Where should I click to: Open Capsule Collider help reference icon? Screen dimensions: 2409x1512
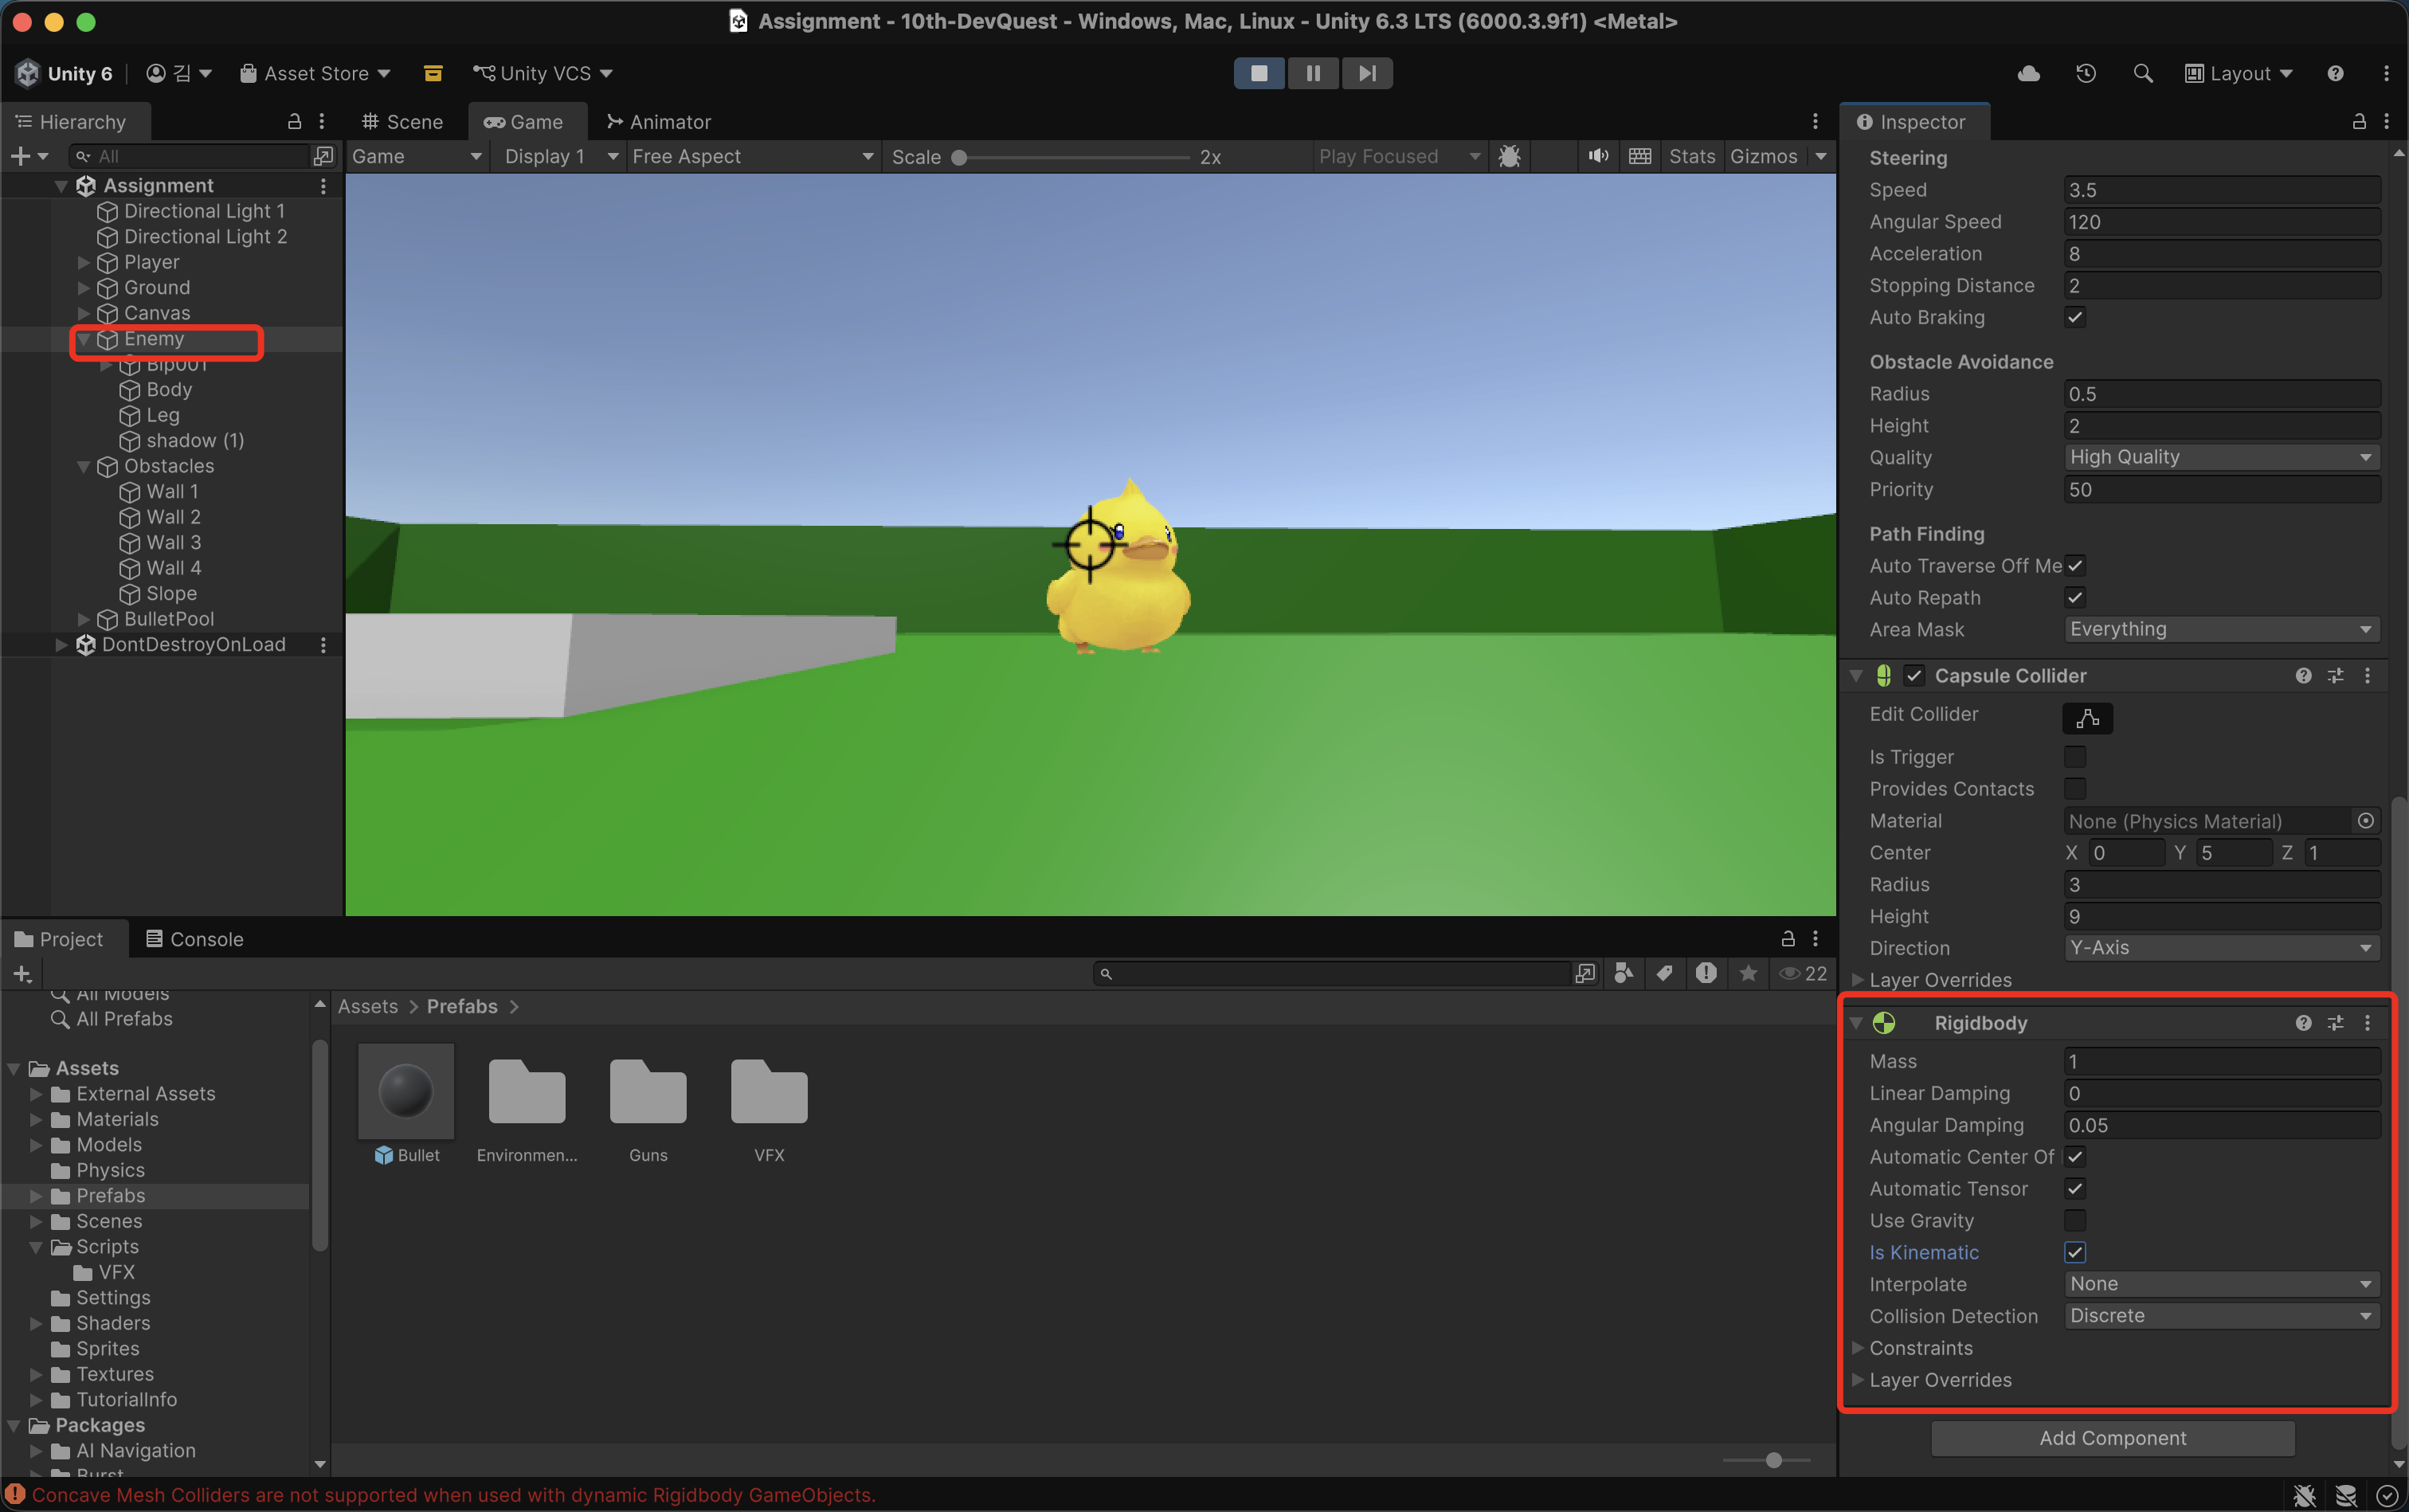coord(2303,676)
